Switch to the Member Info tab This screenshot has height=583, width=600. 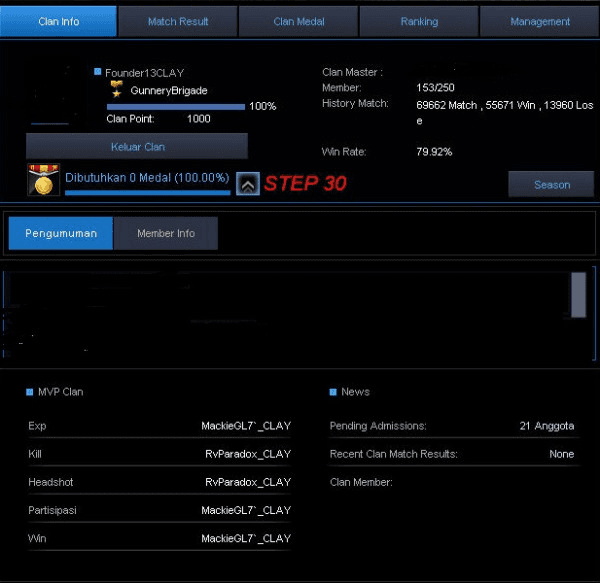(x=165, y=233)
